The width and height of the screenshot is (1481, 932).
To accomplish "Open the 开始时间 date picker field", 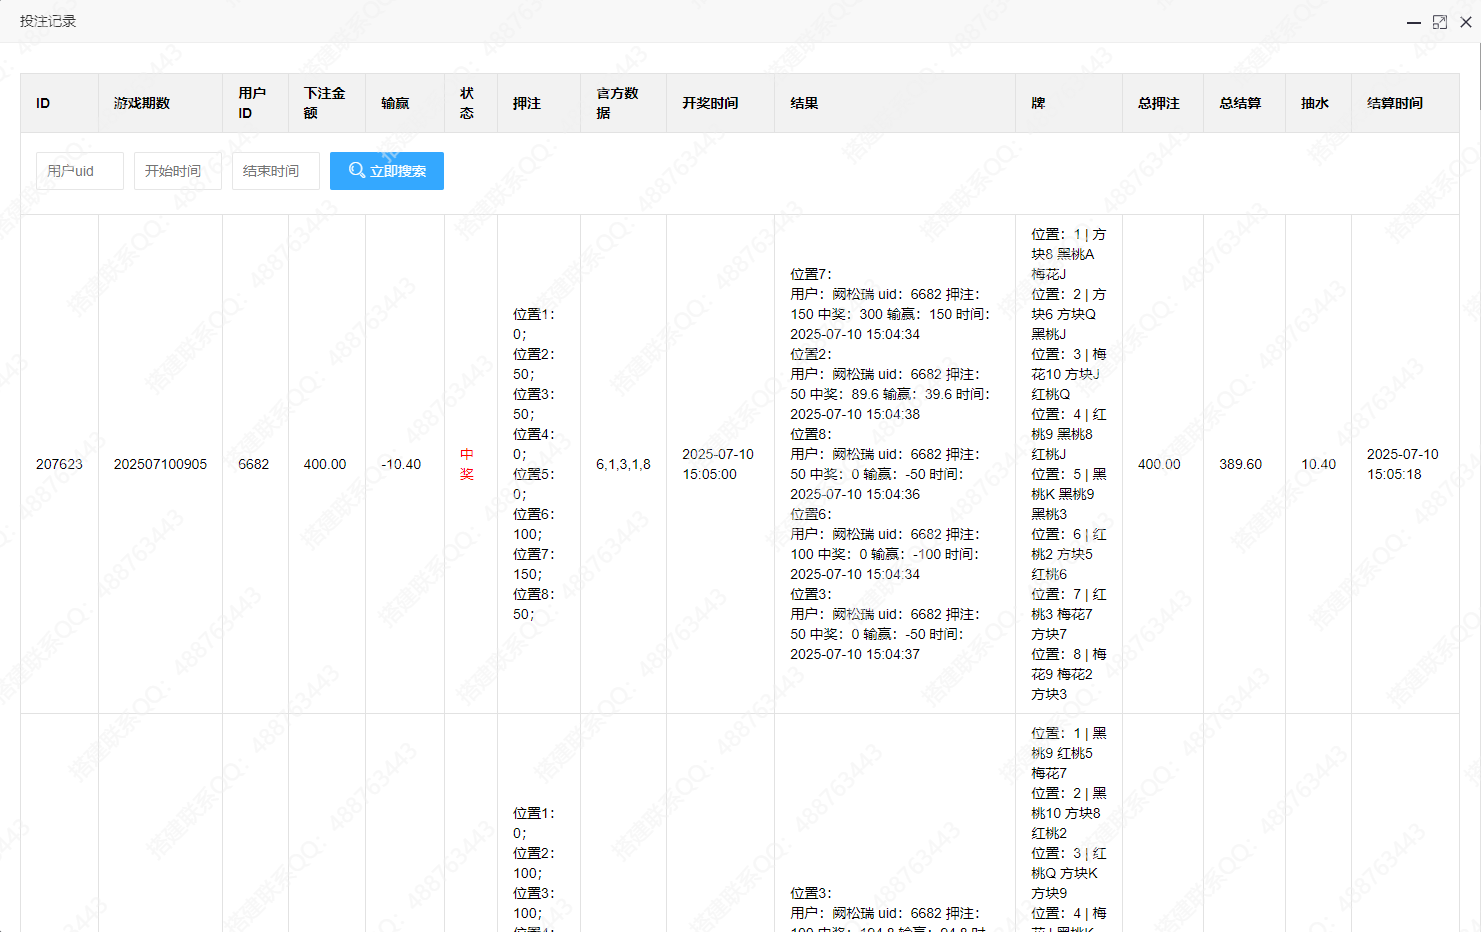I will (x=177, y=170).
